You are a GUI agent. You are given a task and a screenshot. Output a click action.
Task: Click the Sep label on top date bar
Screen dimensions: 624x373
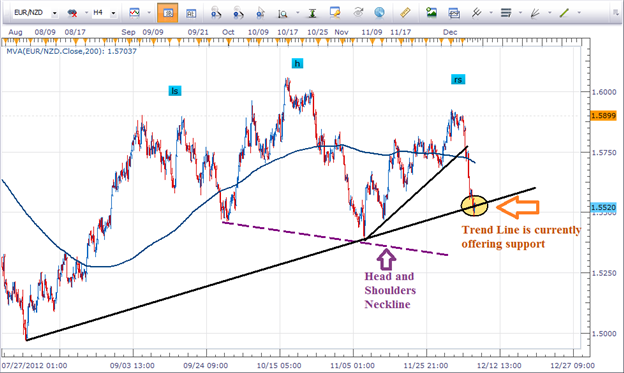pyautogui.click(x=128, y=32)
